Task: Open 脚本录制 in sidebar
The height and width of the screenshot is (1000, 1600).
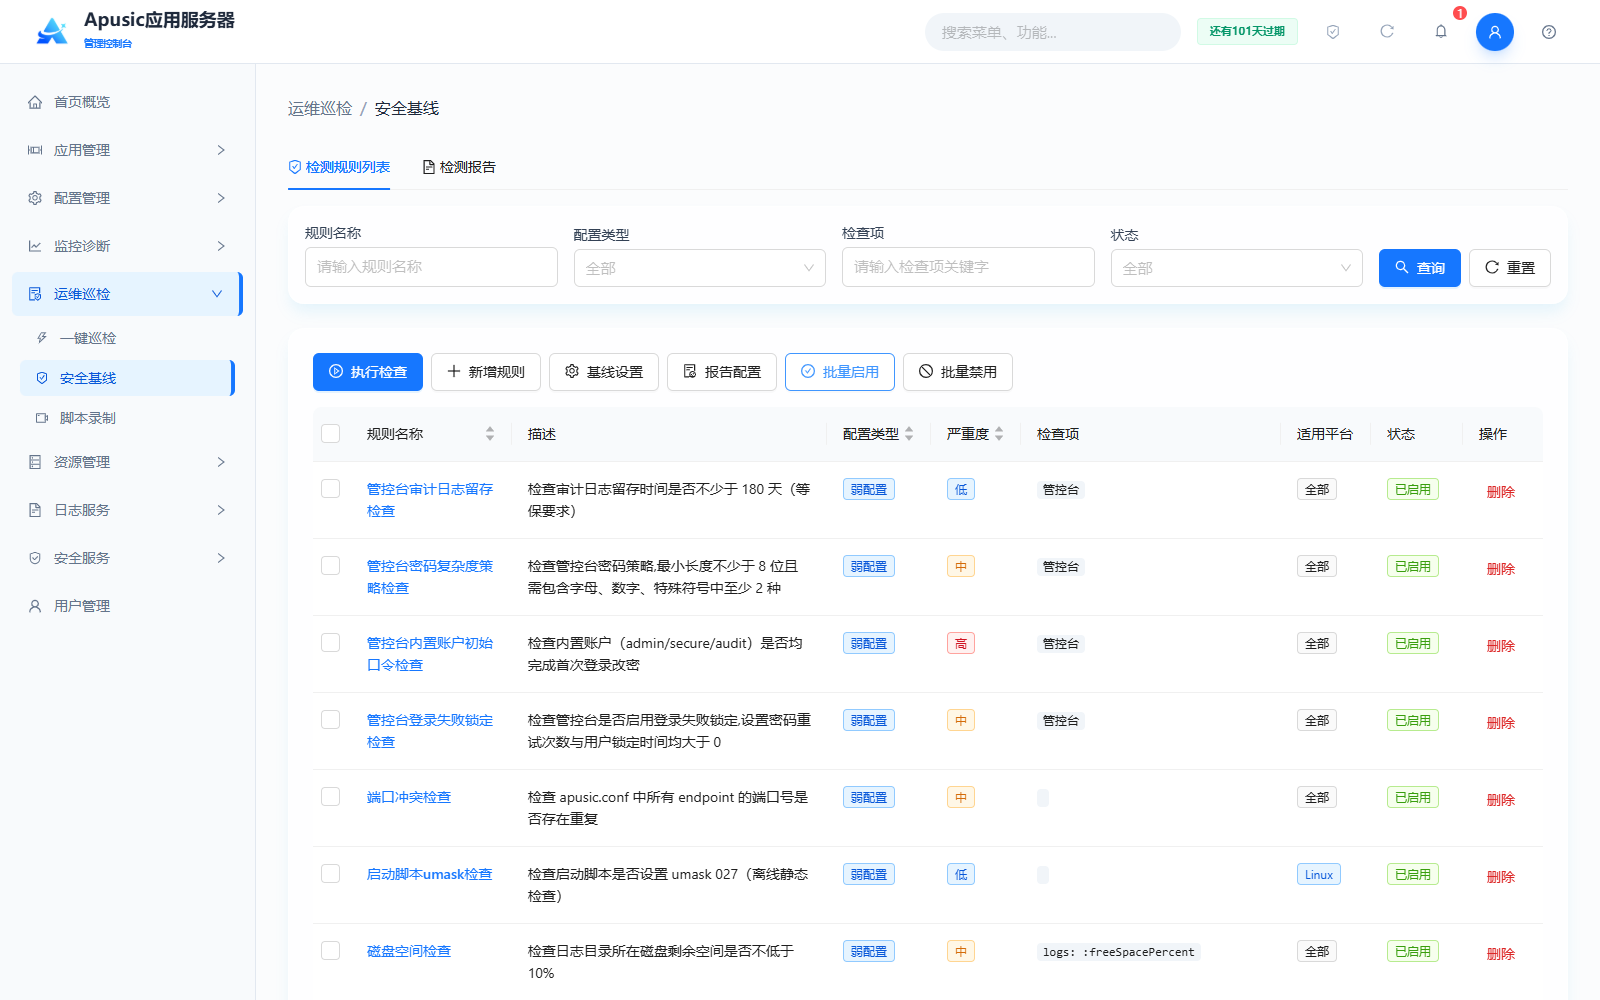Action: 127,418
